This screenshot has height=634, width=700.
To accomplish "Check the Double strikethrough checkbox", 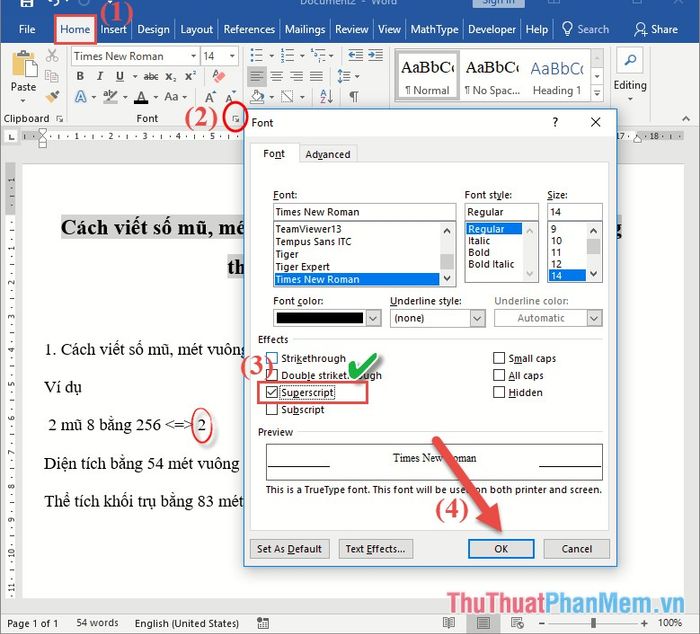I will click(271, 375).
